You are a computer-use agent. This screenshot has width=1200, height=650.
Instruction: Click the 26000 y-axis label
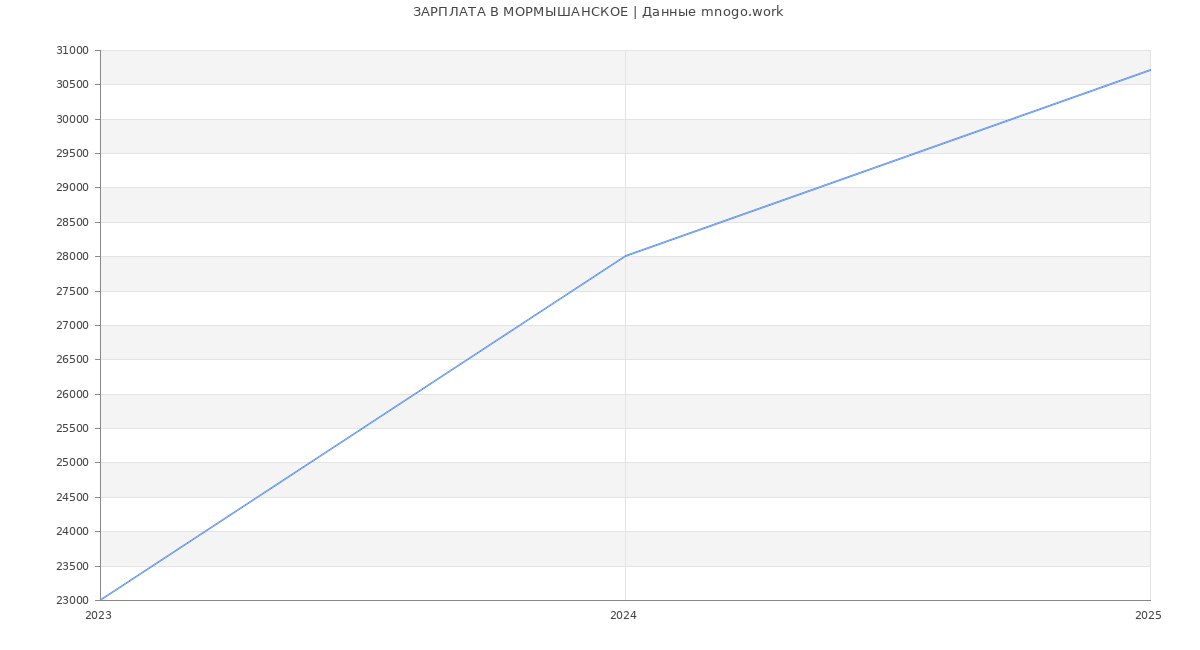[x=72, y=394]
